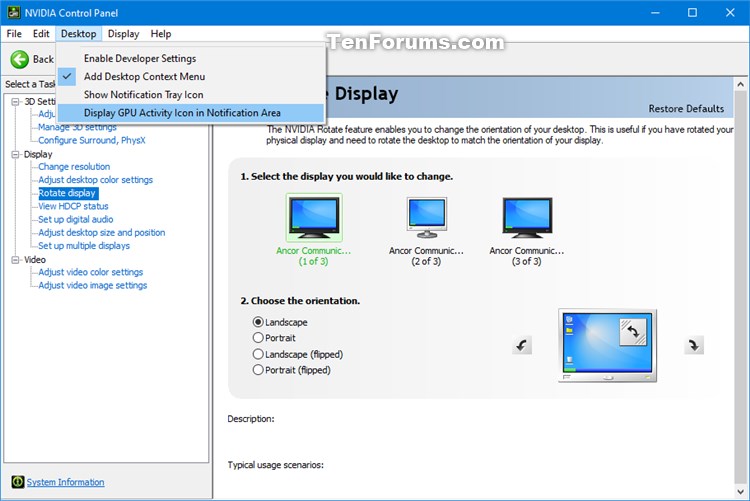
Task: Open Manage 3D settings
Action: pyautogui.click(x=77, y=127)
